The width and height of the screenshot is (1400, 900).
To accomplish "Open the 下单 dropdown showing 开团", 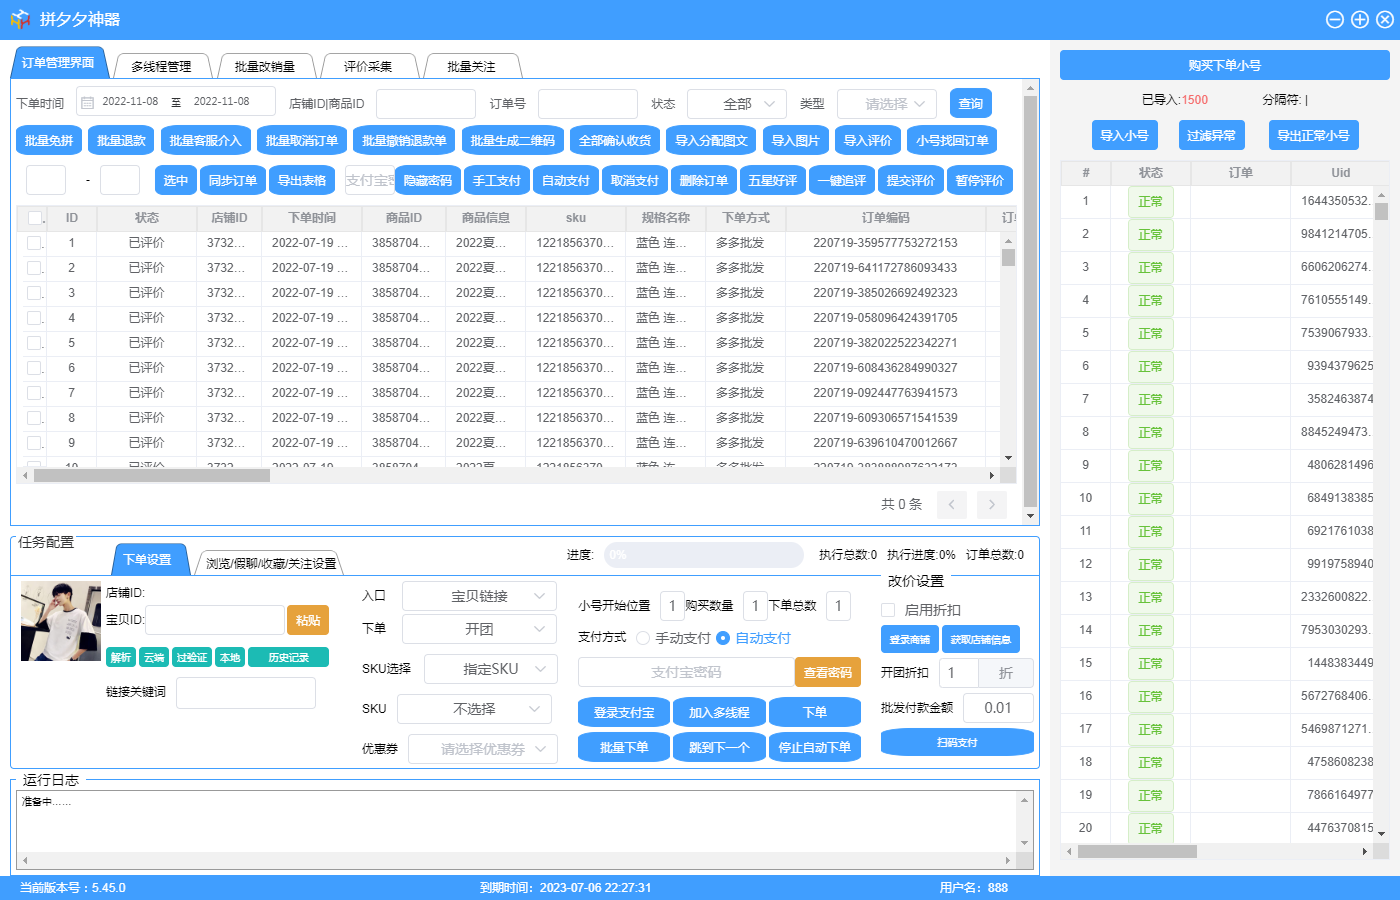I will 480,629.
